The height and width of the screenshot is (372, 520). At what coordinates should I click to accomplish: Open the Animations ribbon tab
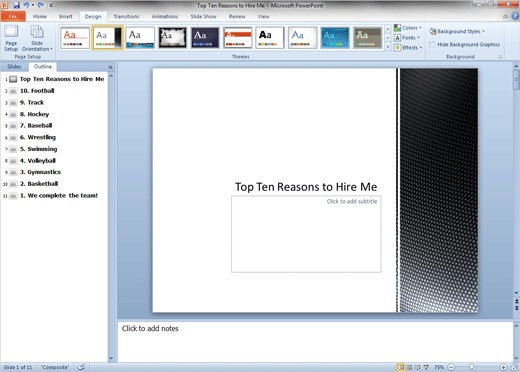pyautogui.click(x=165, y=16)
